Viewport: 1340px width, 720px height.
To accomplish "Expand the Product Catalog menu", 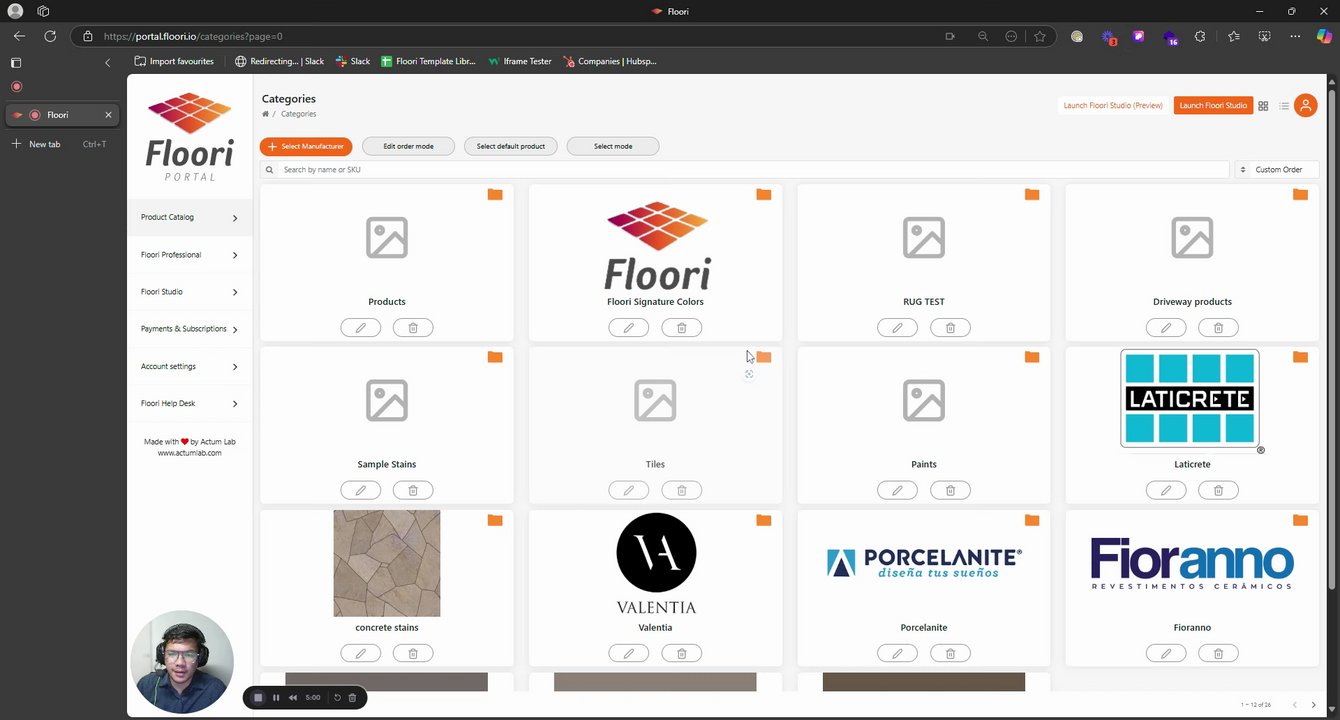I will 189,217.
